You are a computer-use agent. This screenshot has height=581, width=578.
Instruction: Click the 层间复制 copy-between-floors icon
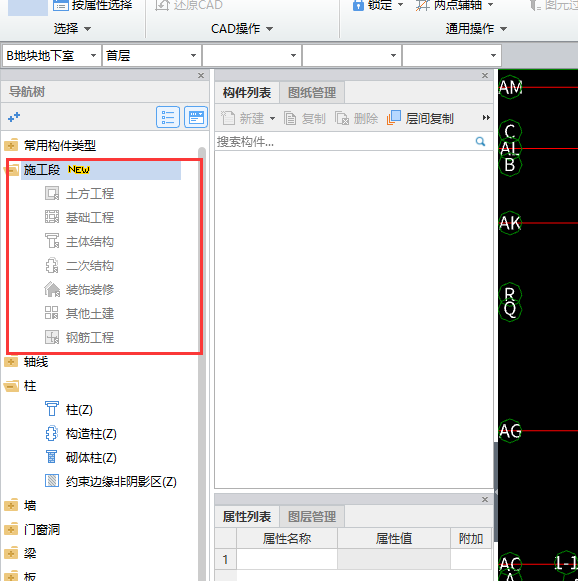394,118
